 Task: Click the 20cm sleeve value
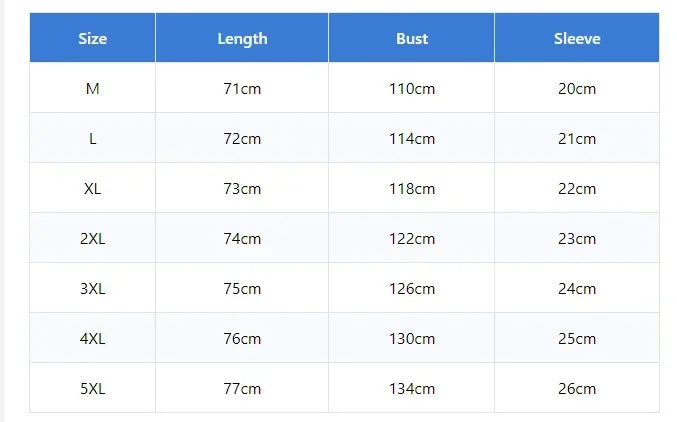pyautogui.click(x=577, y=88)
